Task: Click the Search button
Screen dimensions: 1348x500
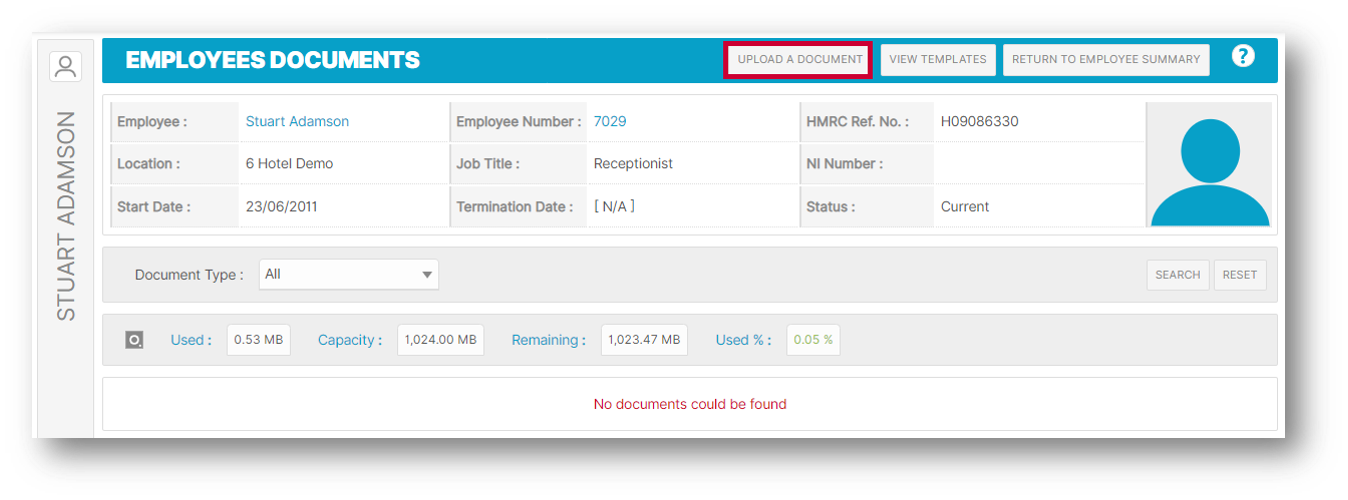Action: pos(1177,275)
